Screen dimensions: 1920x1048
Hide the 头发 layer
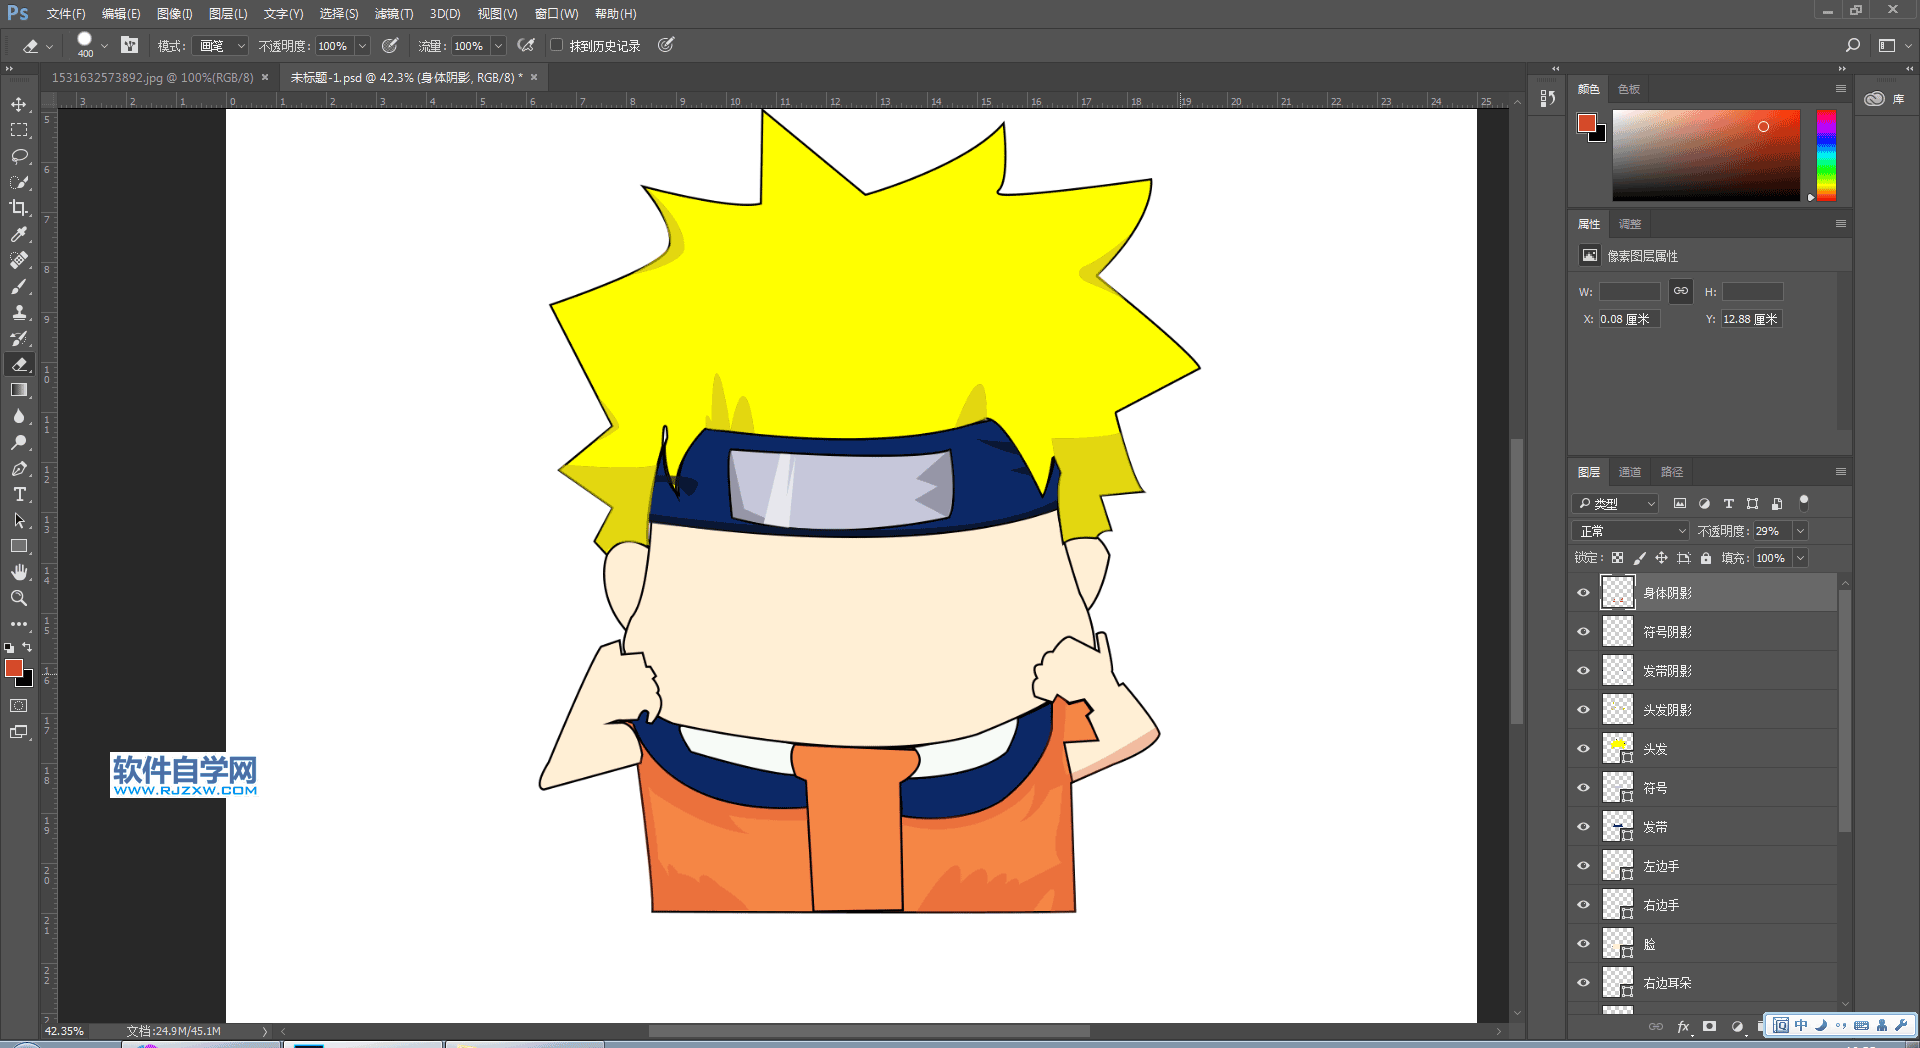coord(1583,749)
